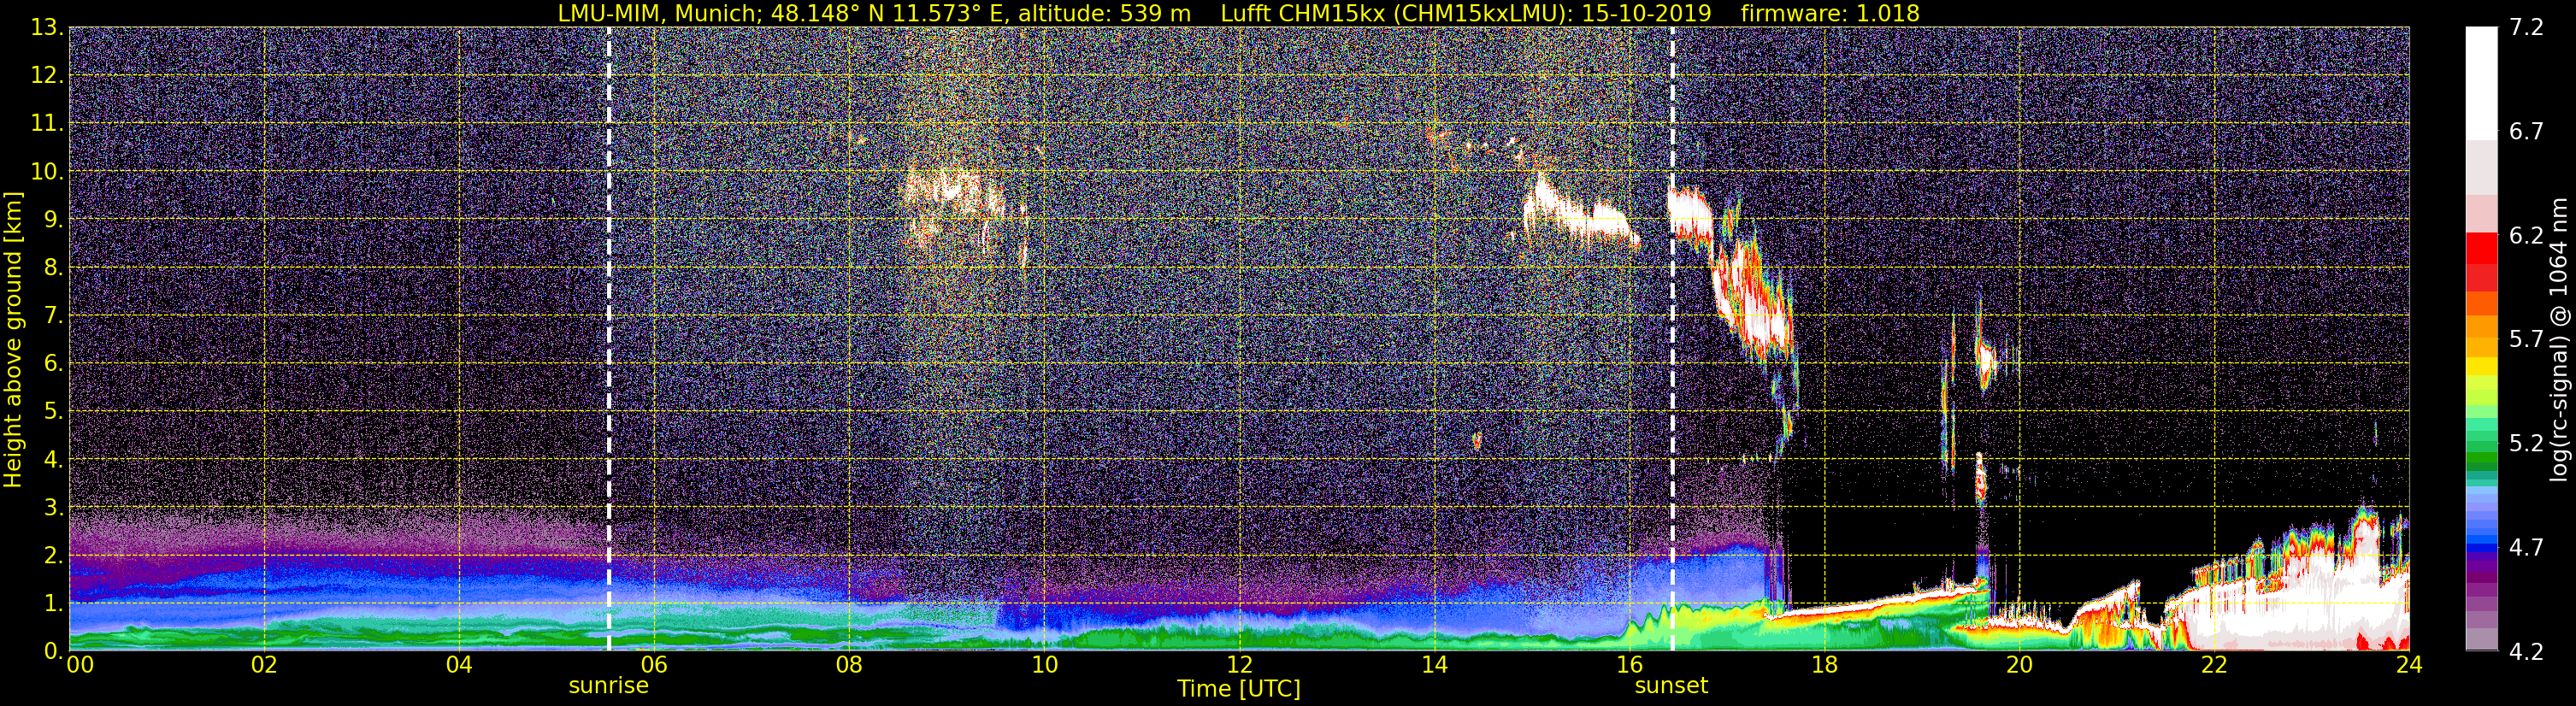This screenshot has width=2576, height=706.
Task: Click the time axis tick label '08'
Action: (x=849, y=665)
